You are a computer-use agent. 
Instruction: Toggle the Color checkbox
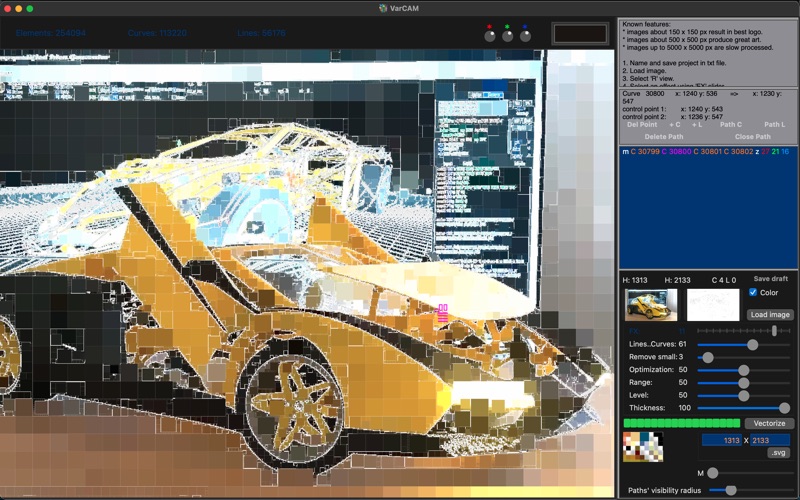coord(753,292)
